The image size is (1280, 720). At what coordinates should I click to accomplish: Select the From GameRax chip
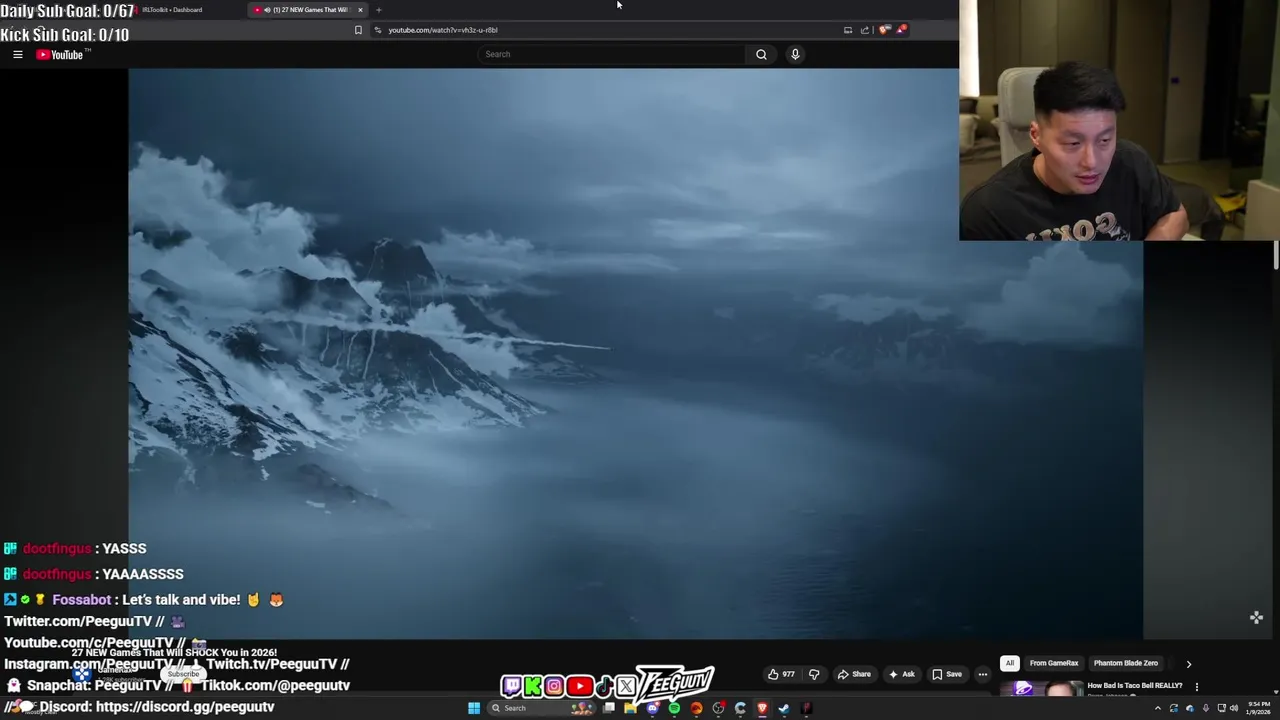coord(1054,663)
